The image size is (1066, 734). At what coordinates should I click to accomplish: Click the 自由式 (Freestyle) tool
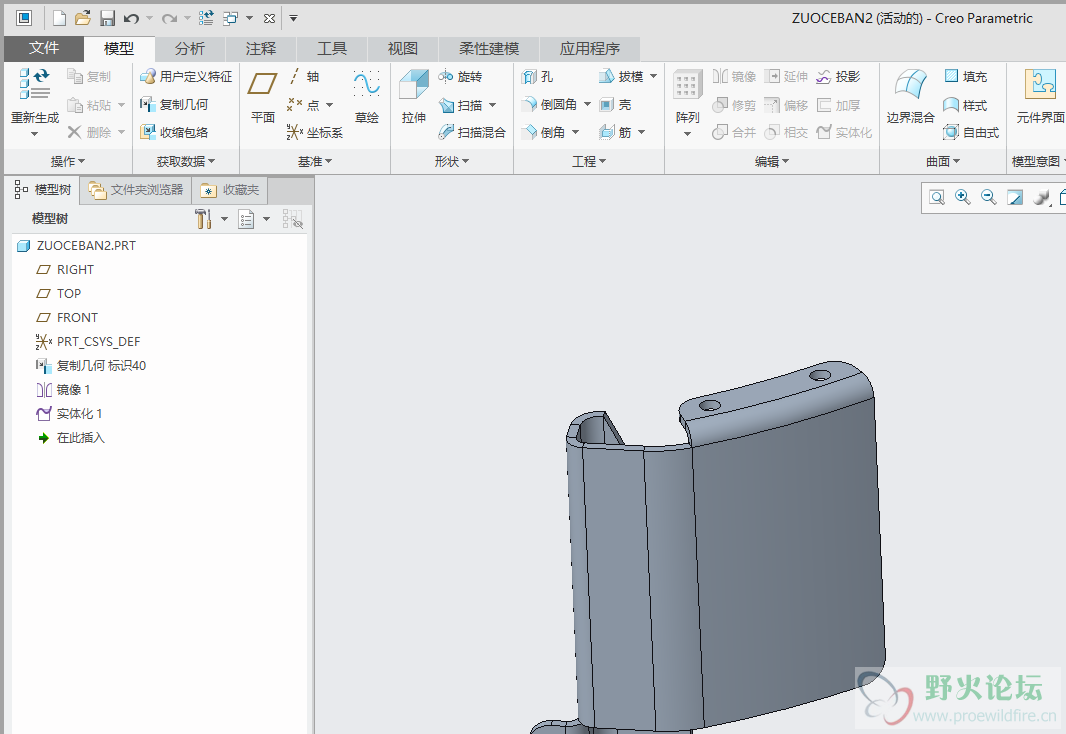tap(971, 132)
